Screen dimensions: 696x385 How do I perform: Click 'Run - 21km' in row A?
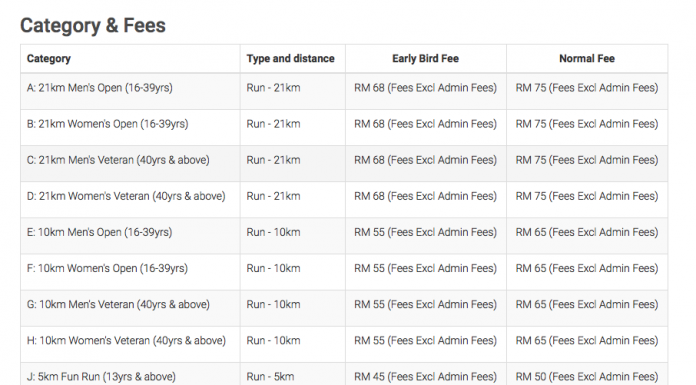pos(273,88)
